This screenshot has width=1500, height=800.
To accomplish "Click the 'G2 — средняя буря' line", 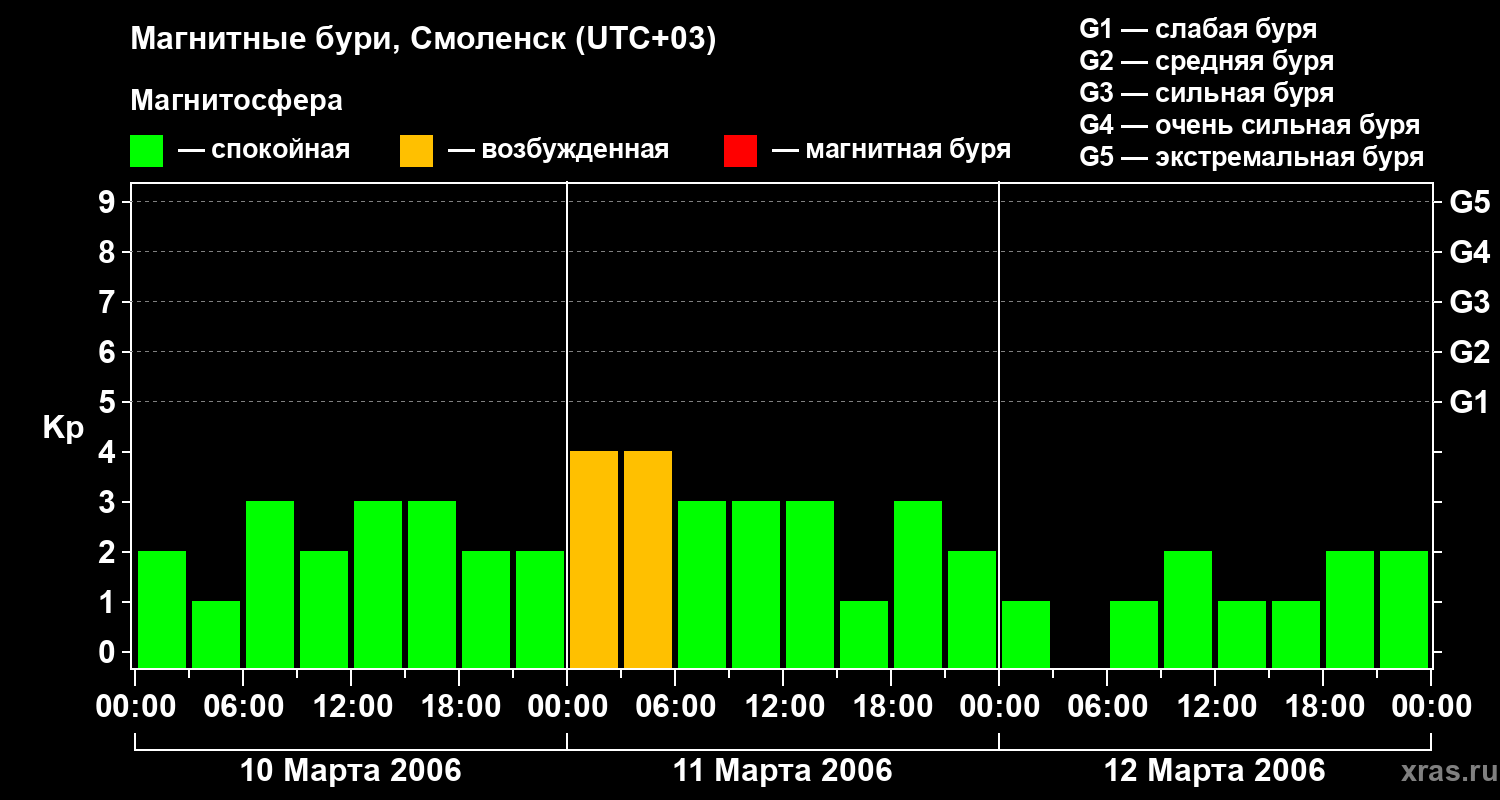I will pyautogui.click(x=1206, y=61).
